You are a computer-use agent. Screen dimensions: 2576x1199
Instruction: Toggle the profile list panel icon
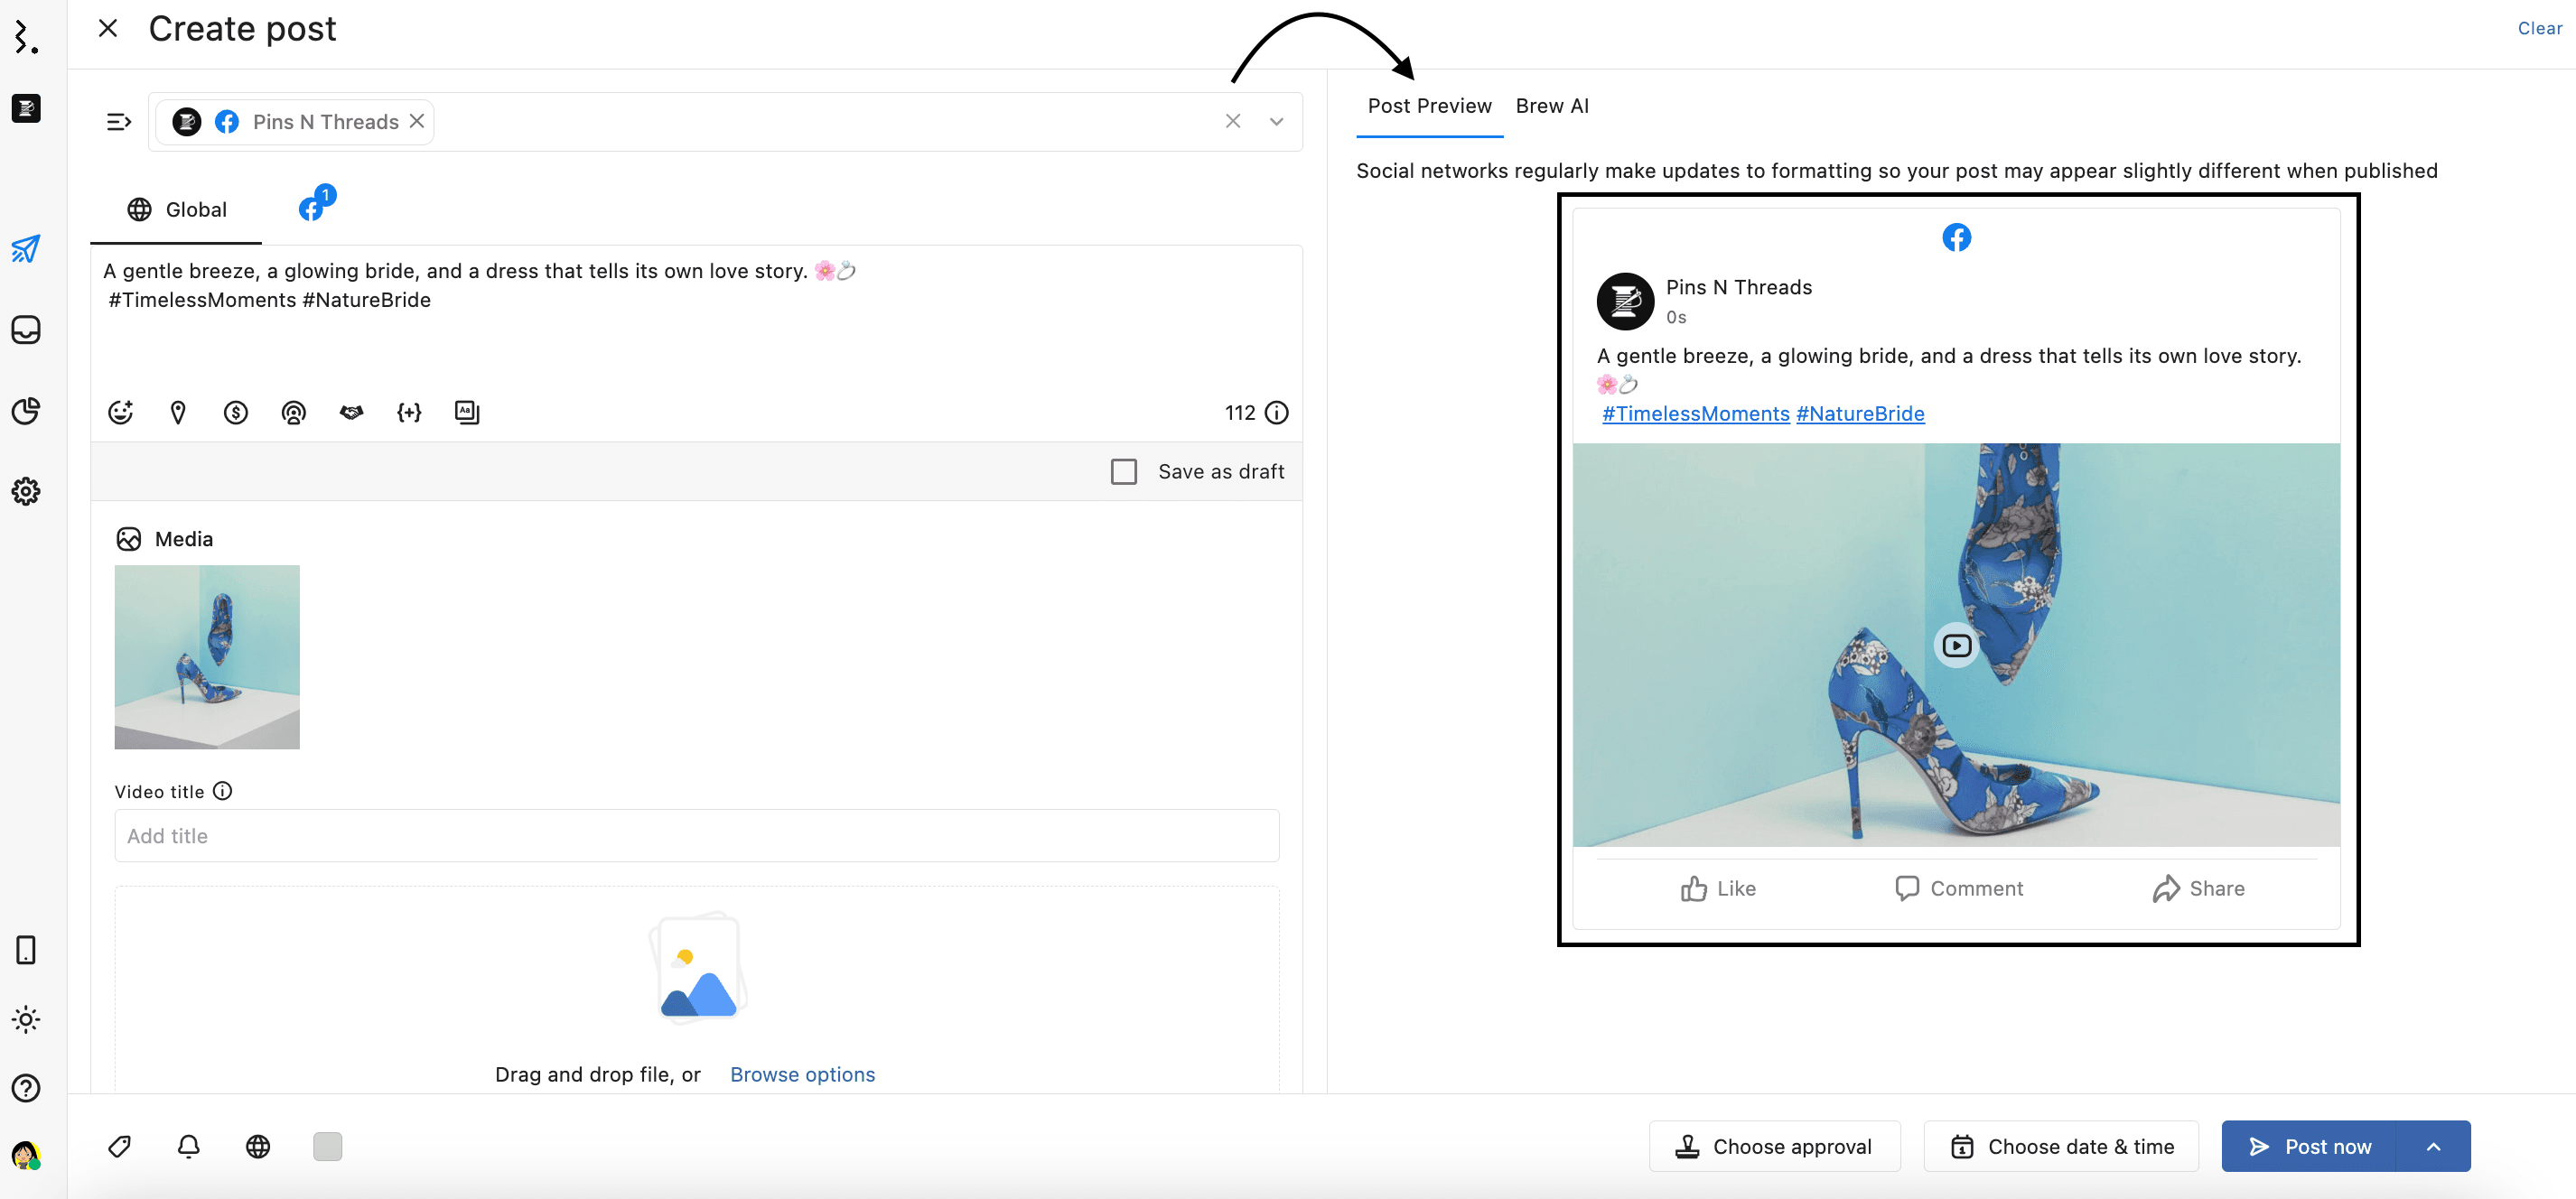(x=119, y=122)
